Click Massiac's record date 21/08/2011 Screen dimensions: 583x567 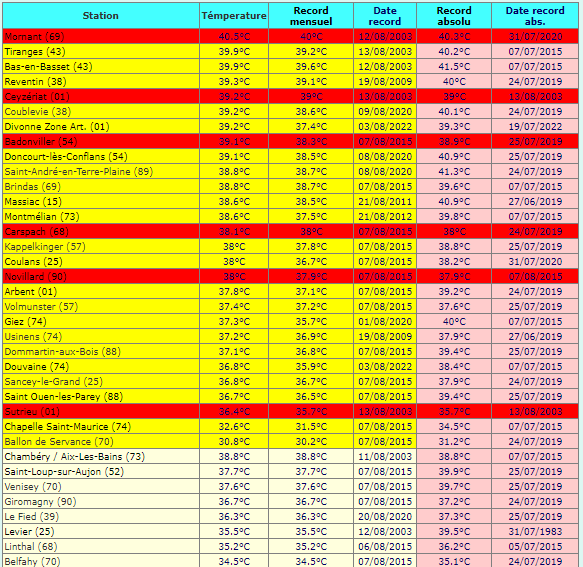point(385,202)
